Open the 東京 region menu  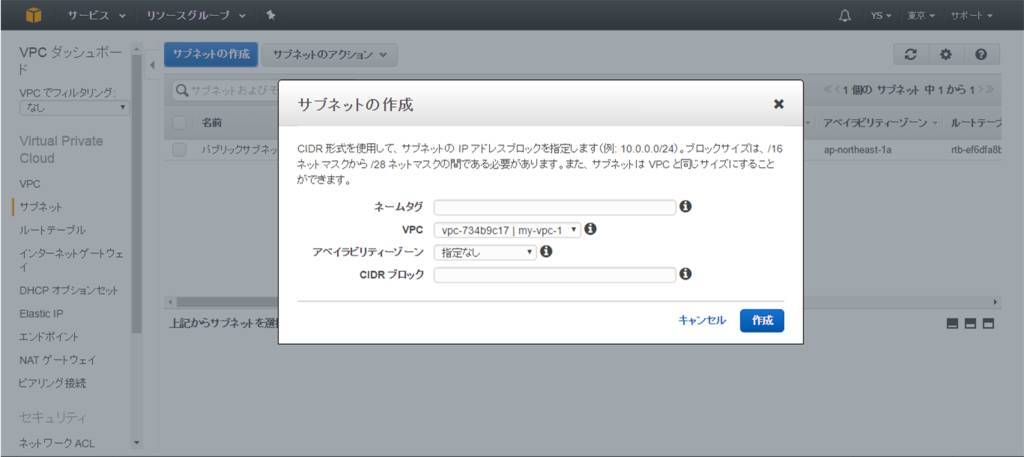(921, 16)
